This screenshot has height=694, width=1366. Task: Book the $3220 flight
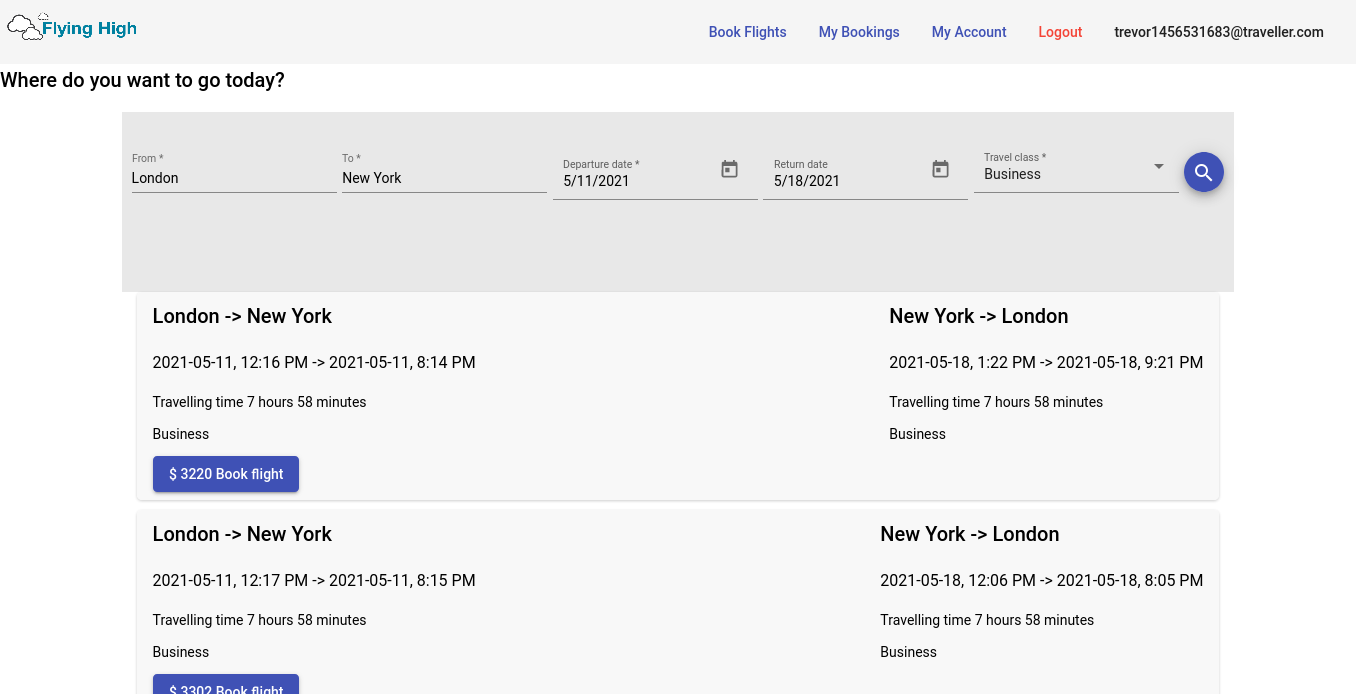(226, 474)
